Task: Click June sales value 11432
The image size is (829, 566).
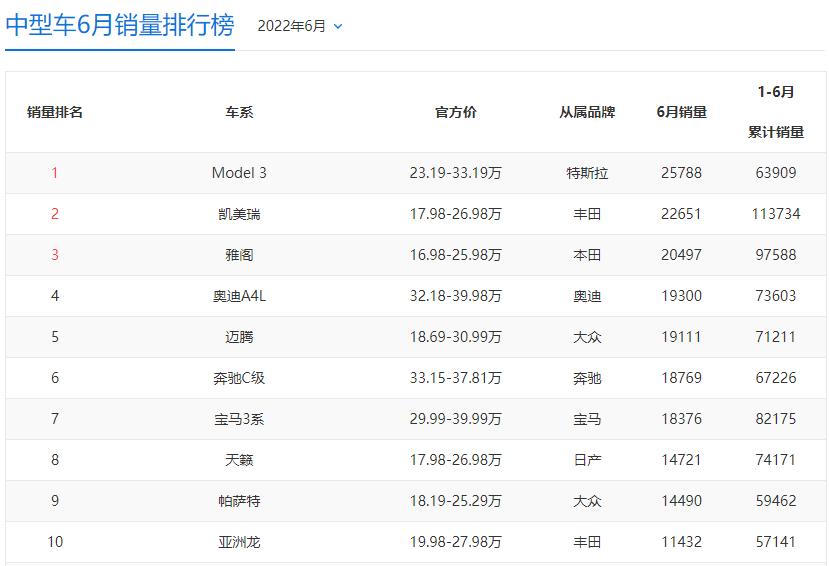Action: pyautogui.click(x=681, y=542)
